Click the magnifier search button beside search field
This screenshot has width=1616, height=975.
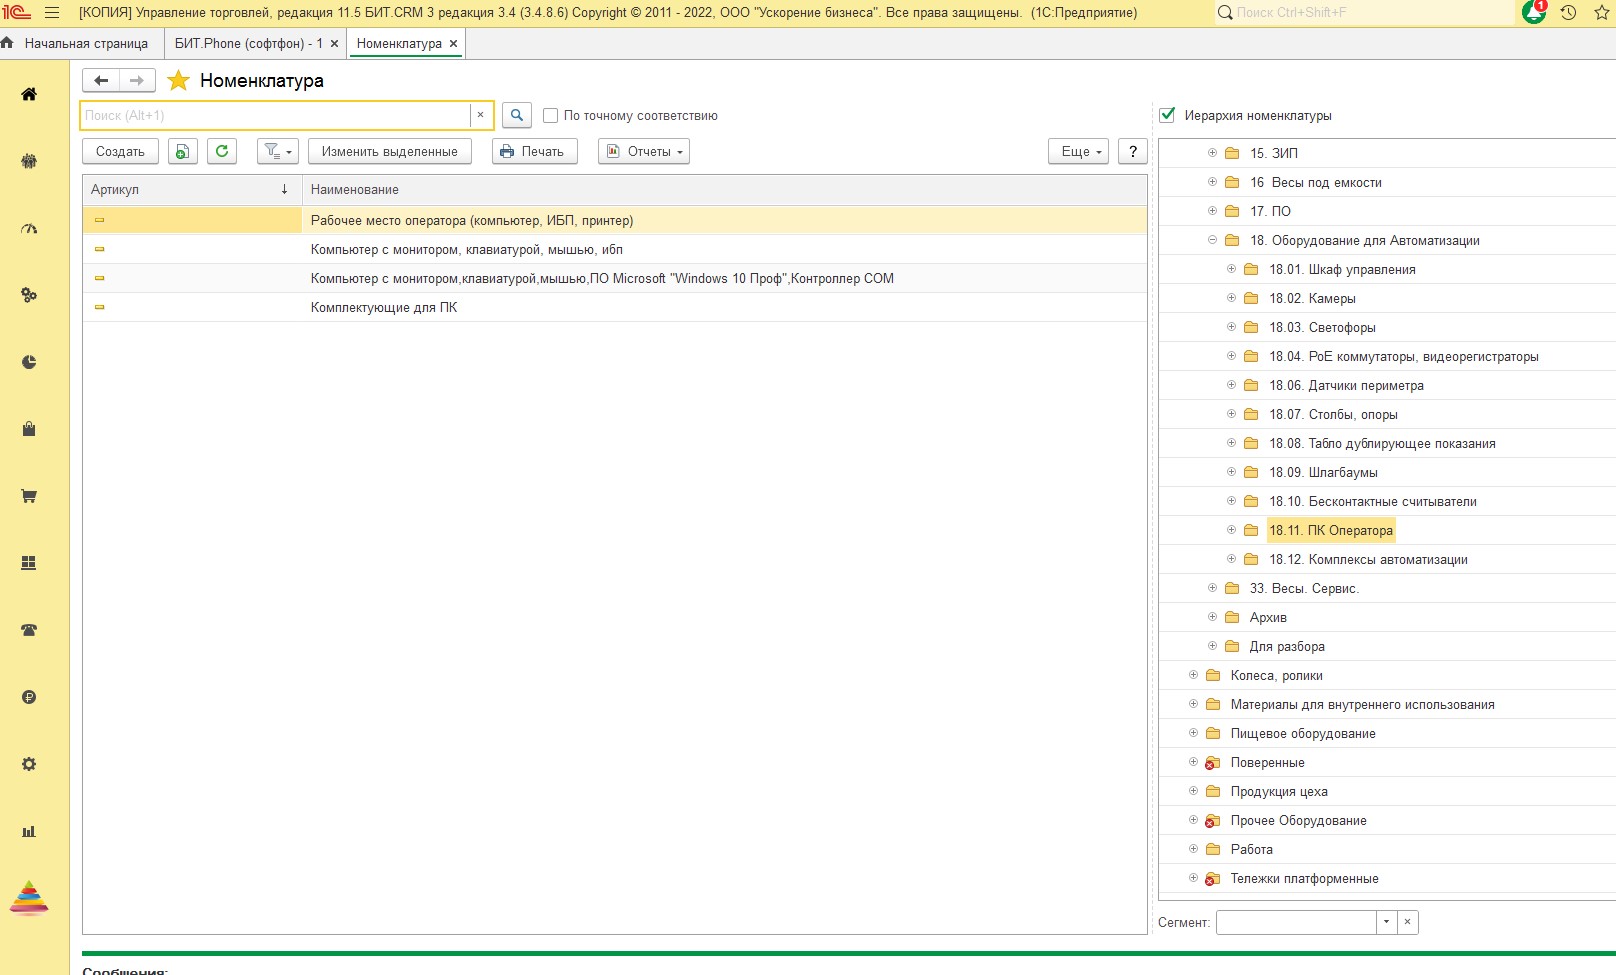point(516,115)
